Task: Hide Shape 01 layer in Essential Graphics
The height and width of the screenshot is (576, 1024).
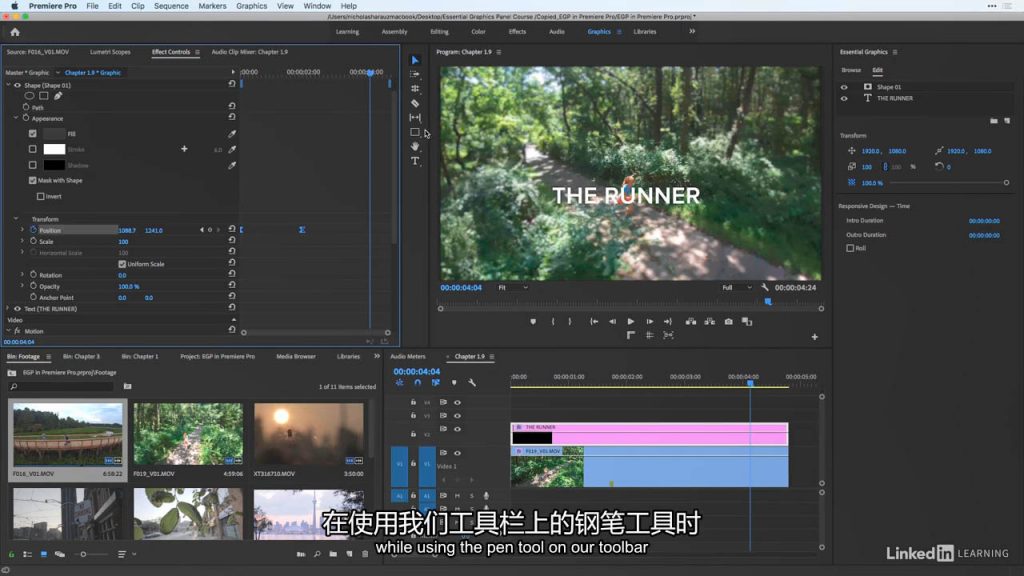Action: (844, 87)
